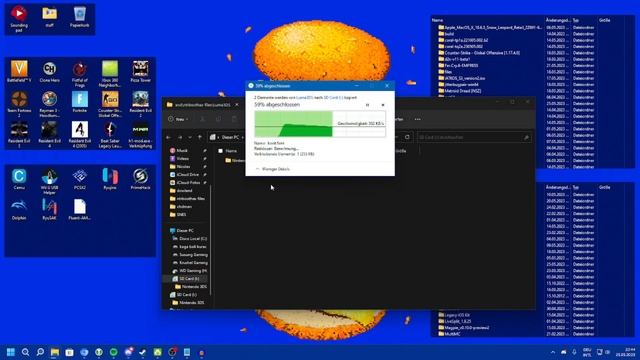The image size is (640, 360).
Task: Open the Windows Start menu
Action: 11,352
